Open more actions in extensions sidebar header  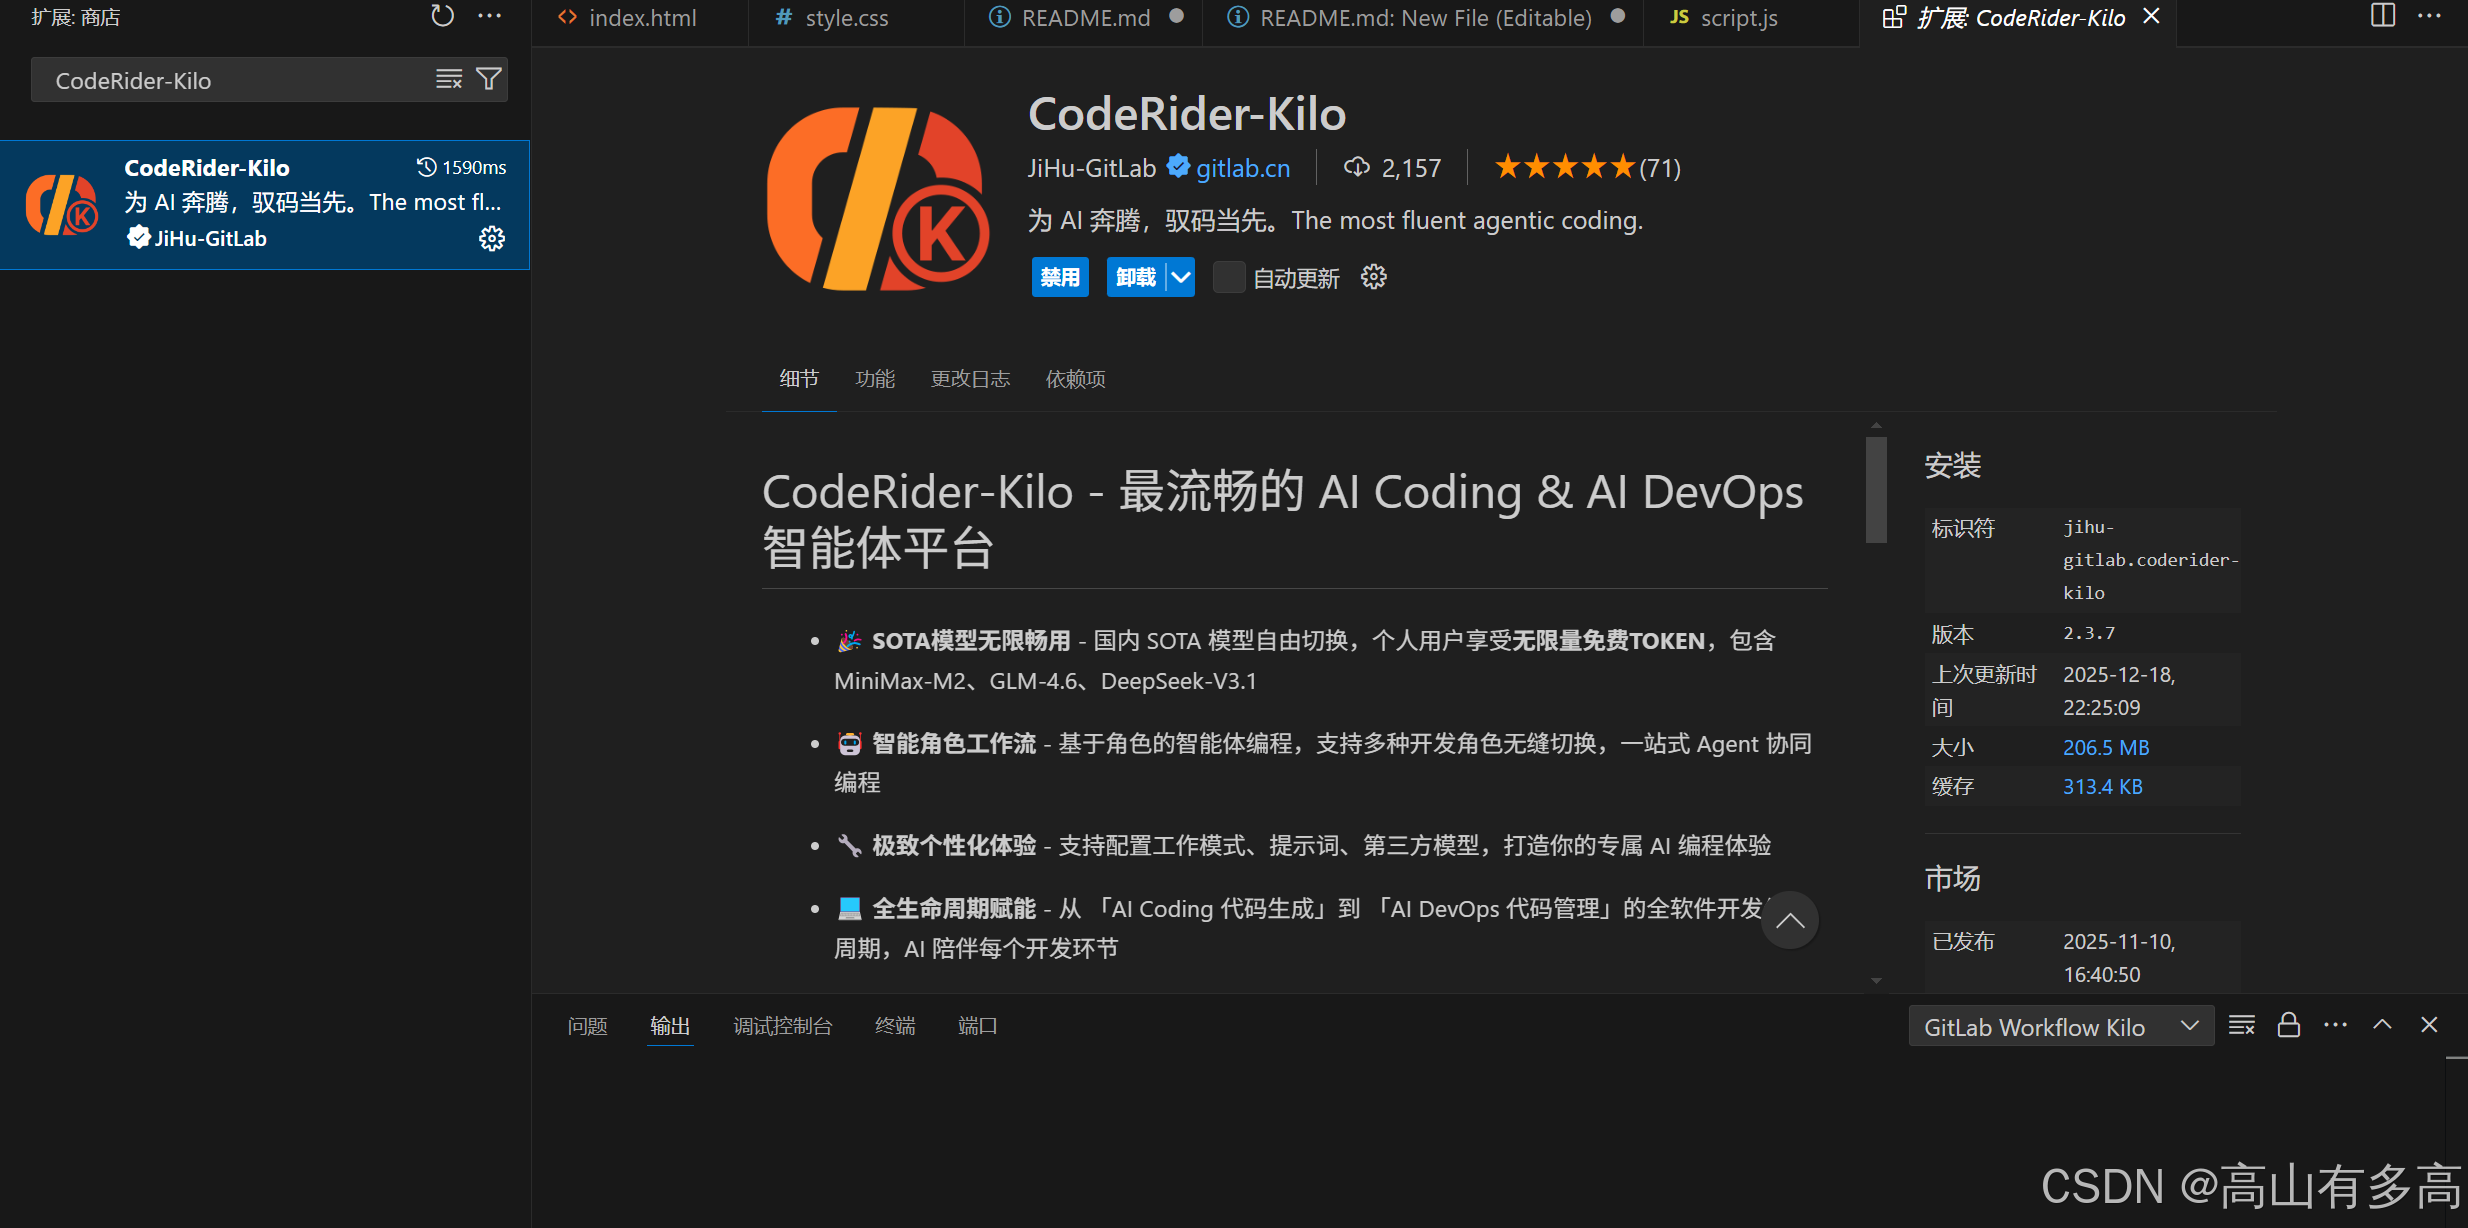click(490, 16)
